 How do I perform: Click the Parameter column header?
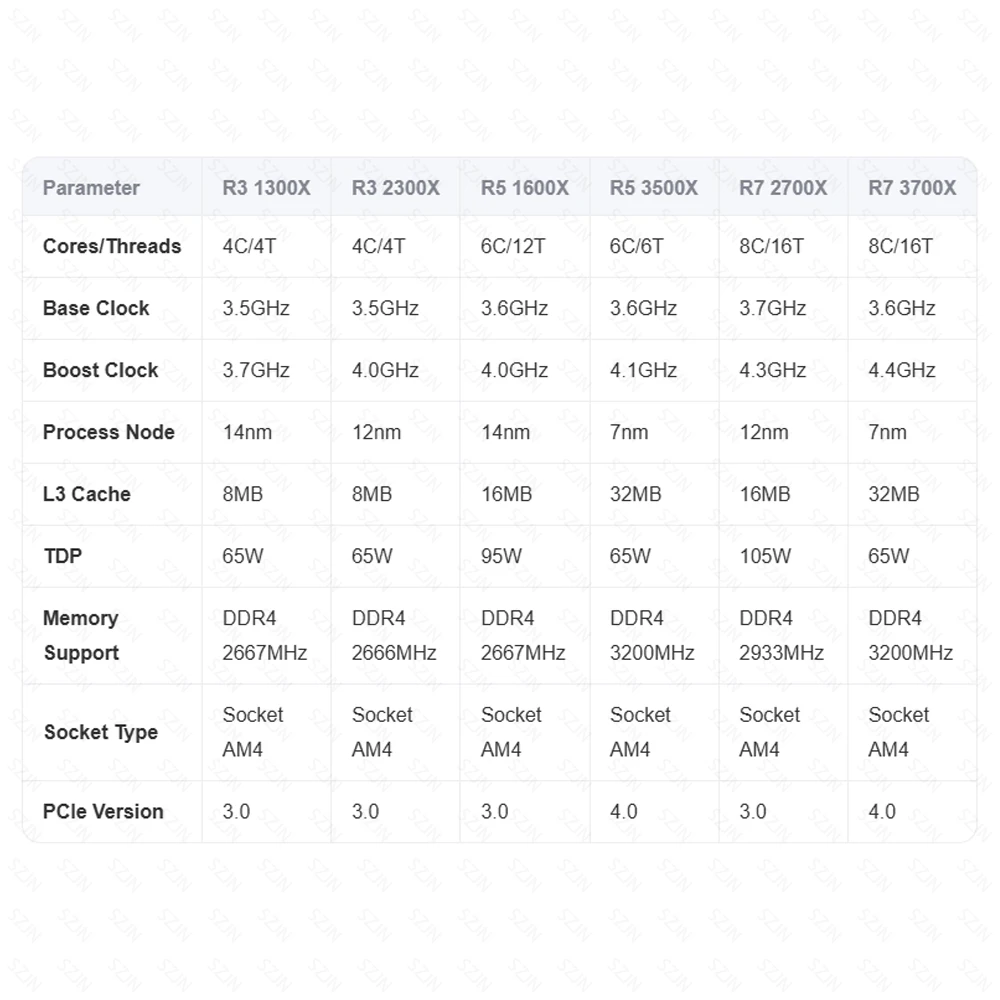coord(91,188)
